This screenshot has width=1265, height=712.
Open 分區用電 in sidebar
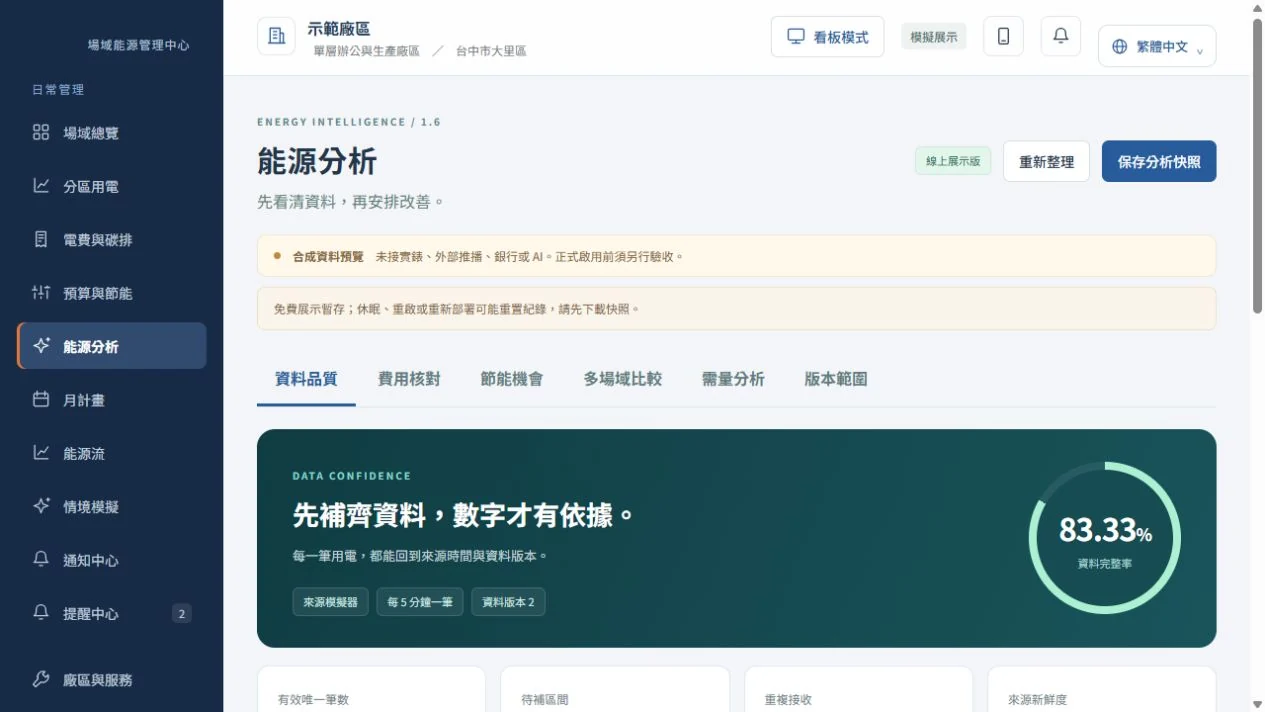(x=112, y=186)
